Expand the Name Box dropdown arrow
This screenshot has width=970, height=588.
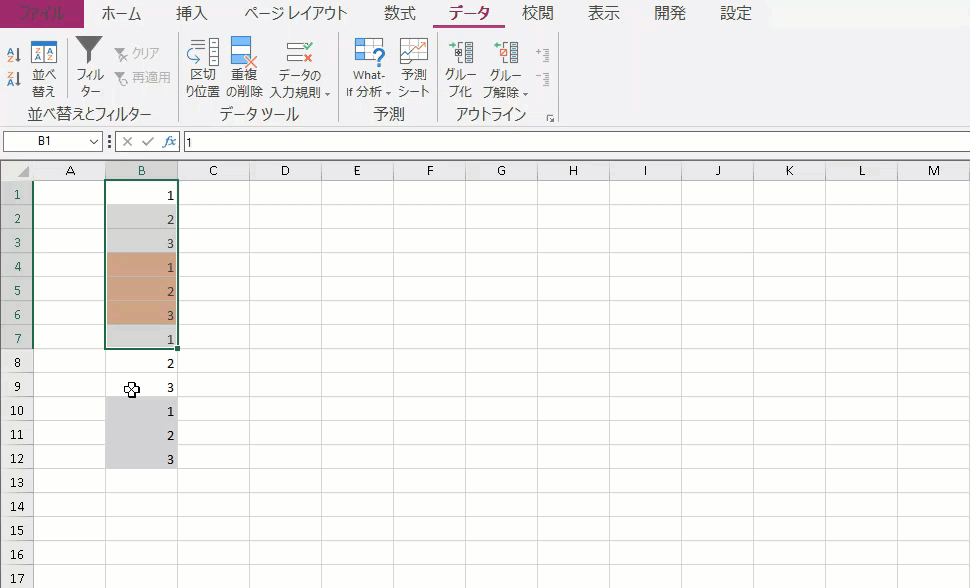pos(95,142)
